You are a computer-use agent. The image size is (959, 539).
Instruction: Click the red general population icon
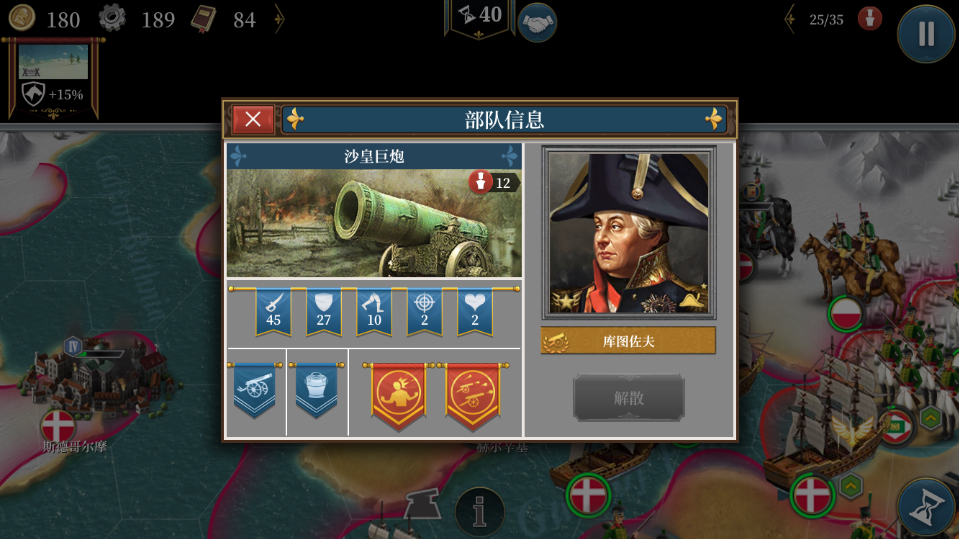pyautogui.click(x=870, y=19)
